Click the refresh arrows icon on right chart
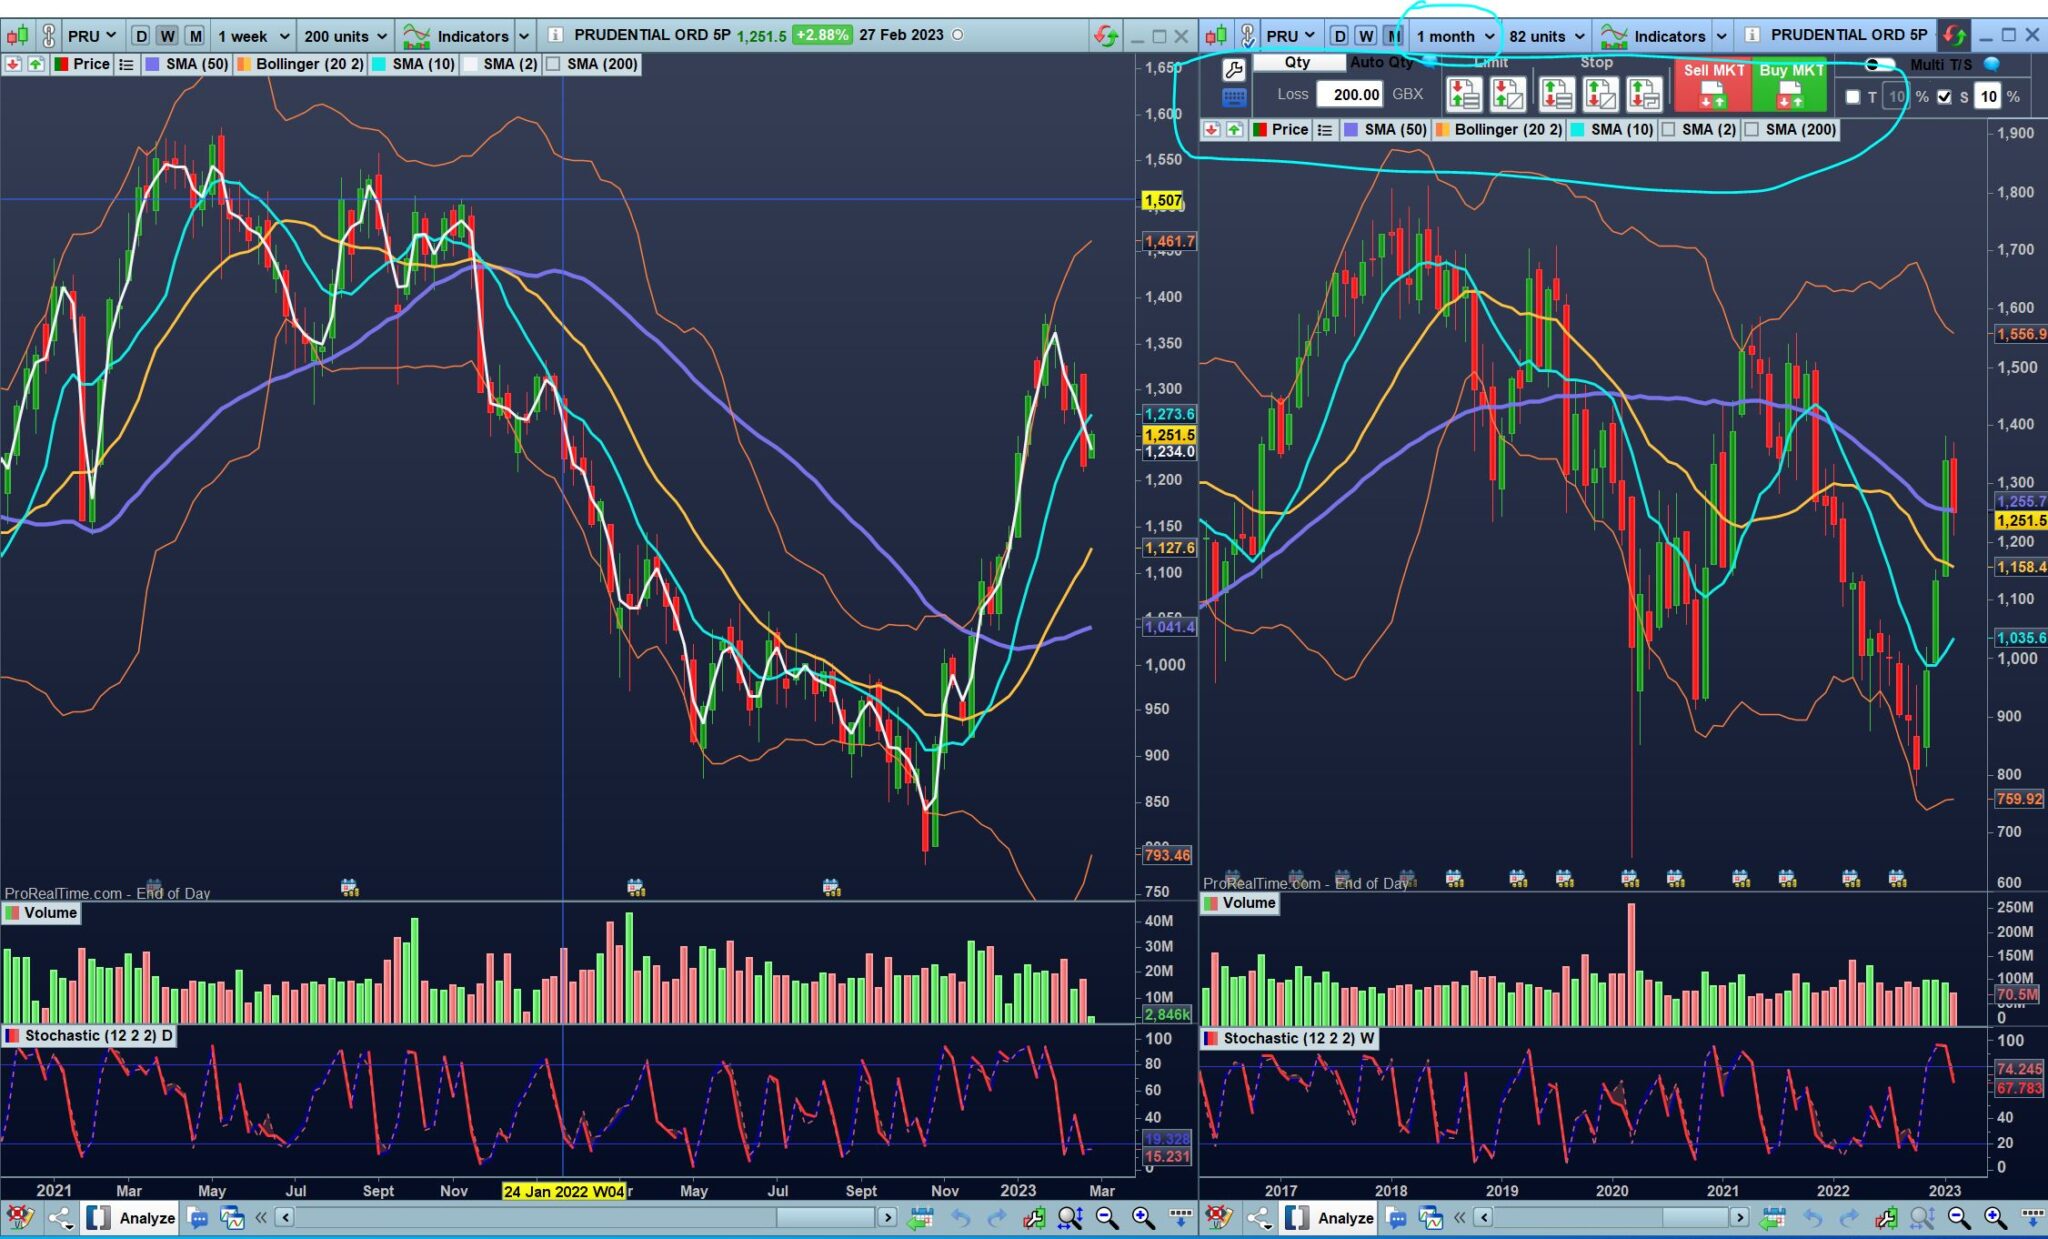The width and height of the screenshot is (2048, 1239). (1953, 36)
